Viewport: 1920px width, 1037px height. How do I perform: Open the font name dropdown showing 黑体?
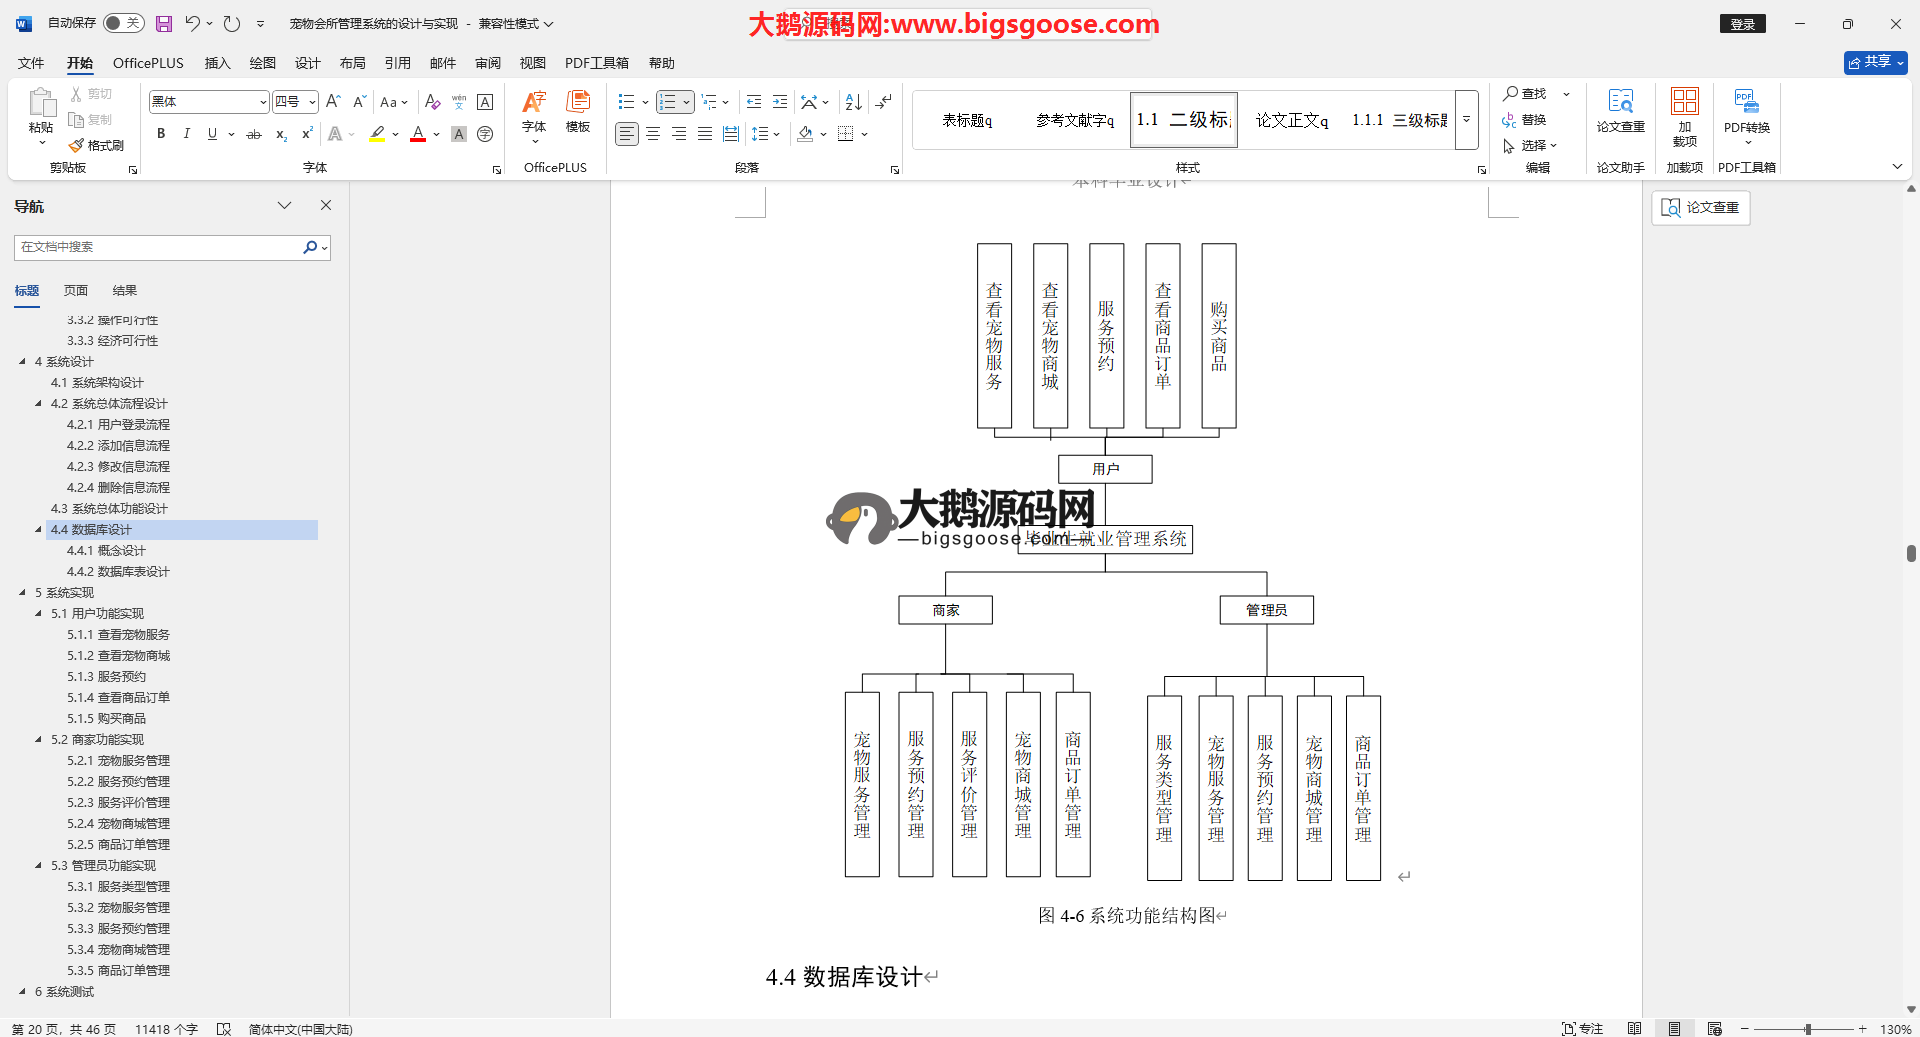(x=263, y=102)
